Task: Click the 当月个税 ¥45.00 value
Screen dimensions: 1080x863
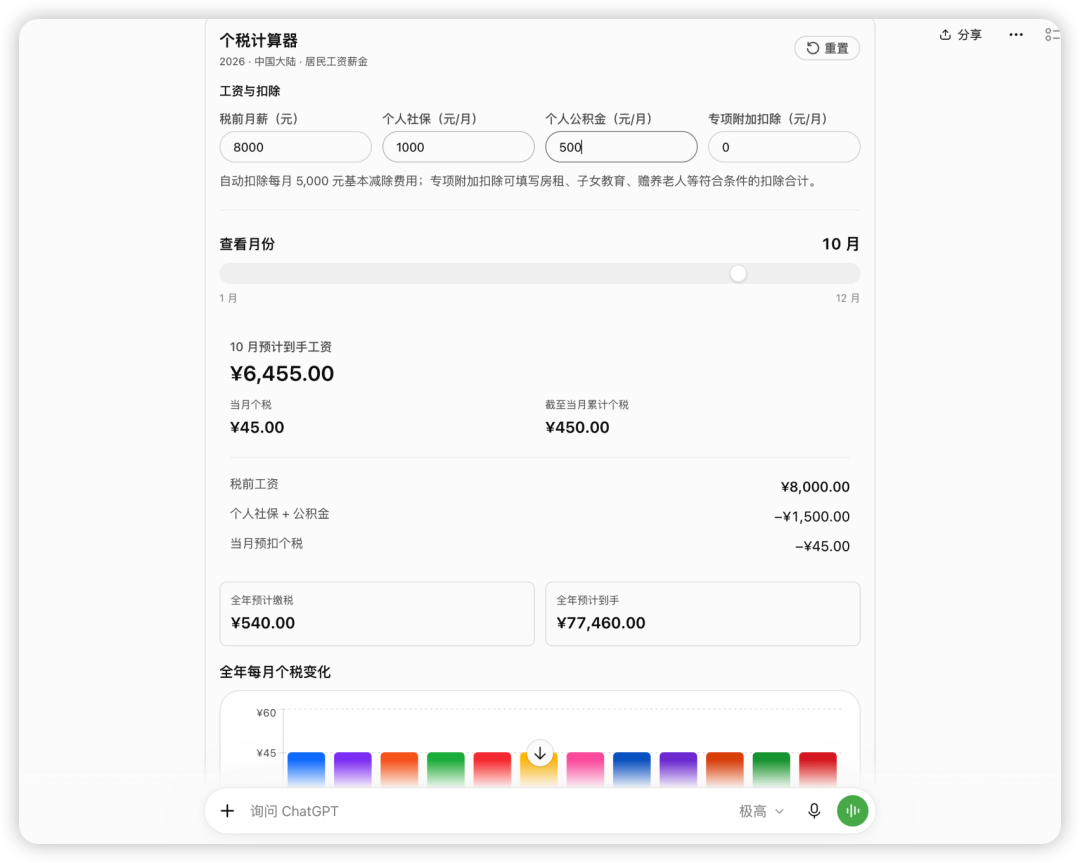Action: [x=257, y=427]
